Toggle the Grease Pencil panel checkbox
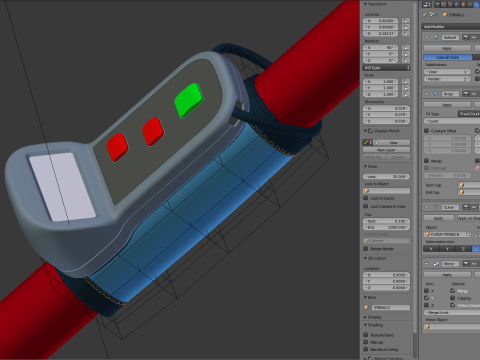480x360 pixels. 370,131
